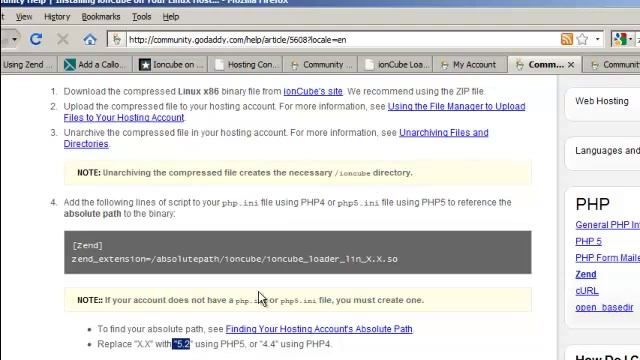This screenshot has width=640, height=360.
Task: Open the open_basedir sidebar link
Action: (x=604, y=307)
